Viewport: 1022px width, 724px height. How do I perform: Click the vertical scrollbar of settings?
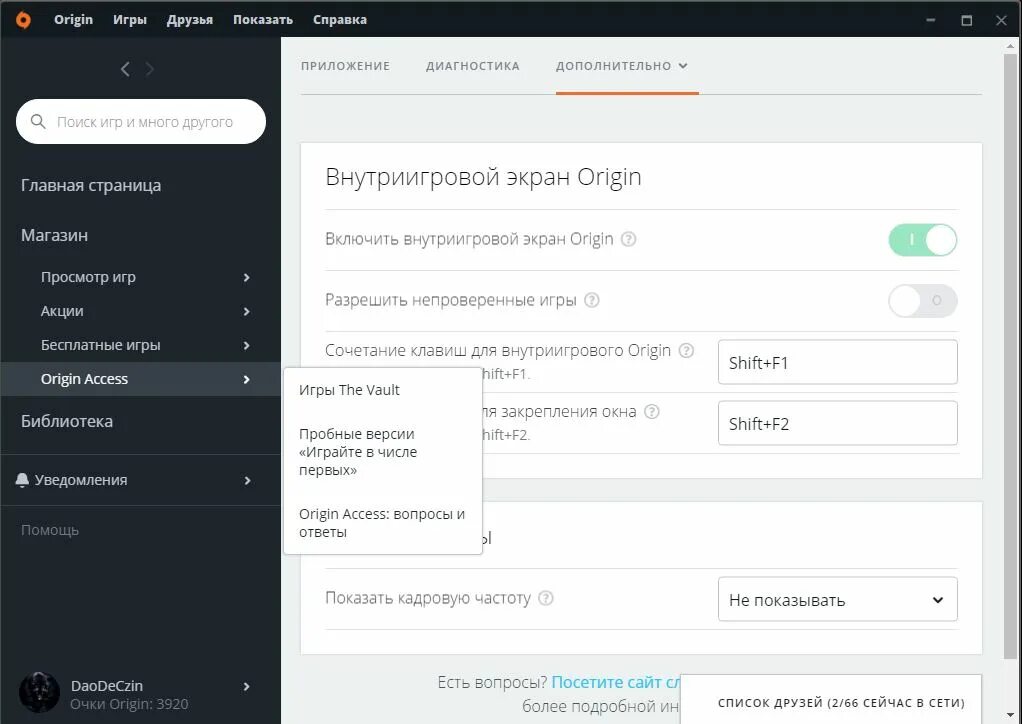coord(1011,355)
